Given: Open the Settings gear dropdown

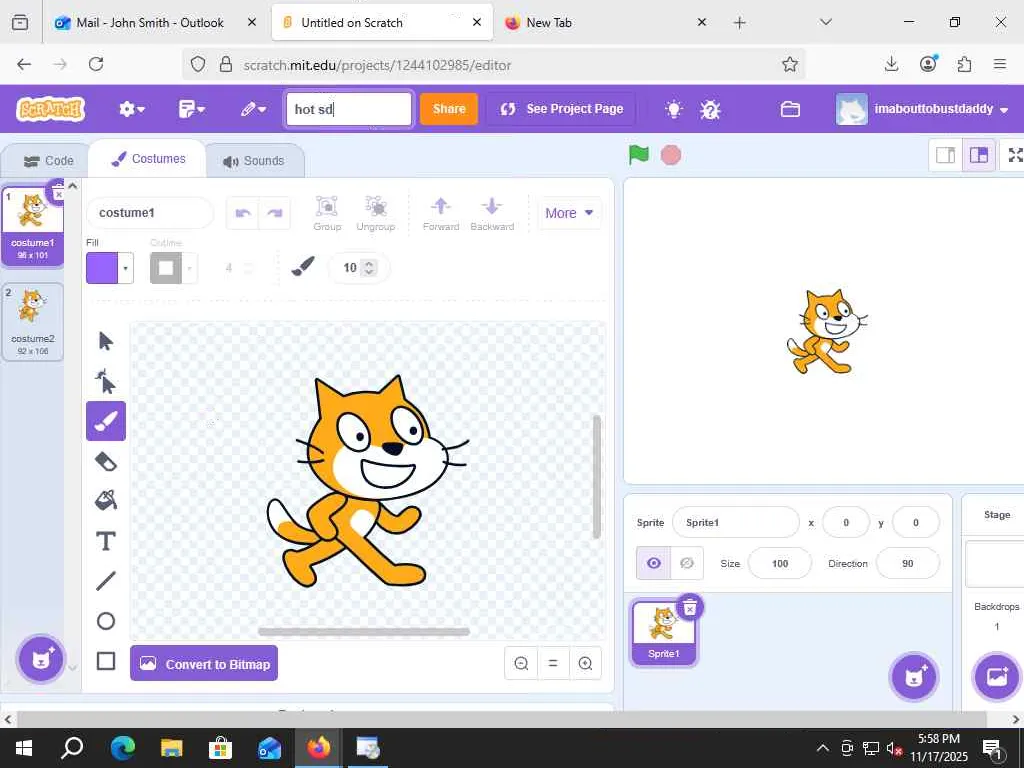Looking at the screenshot, I should [x=132, y=109].
